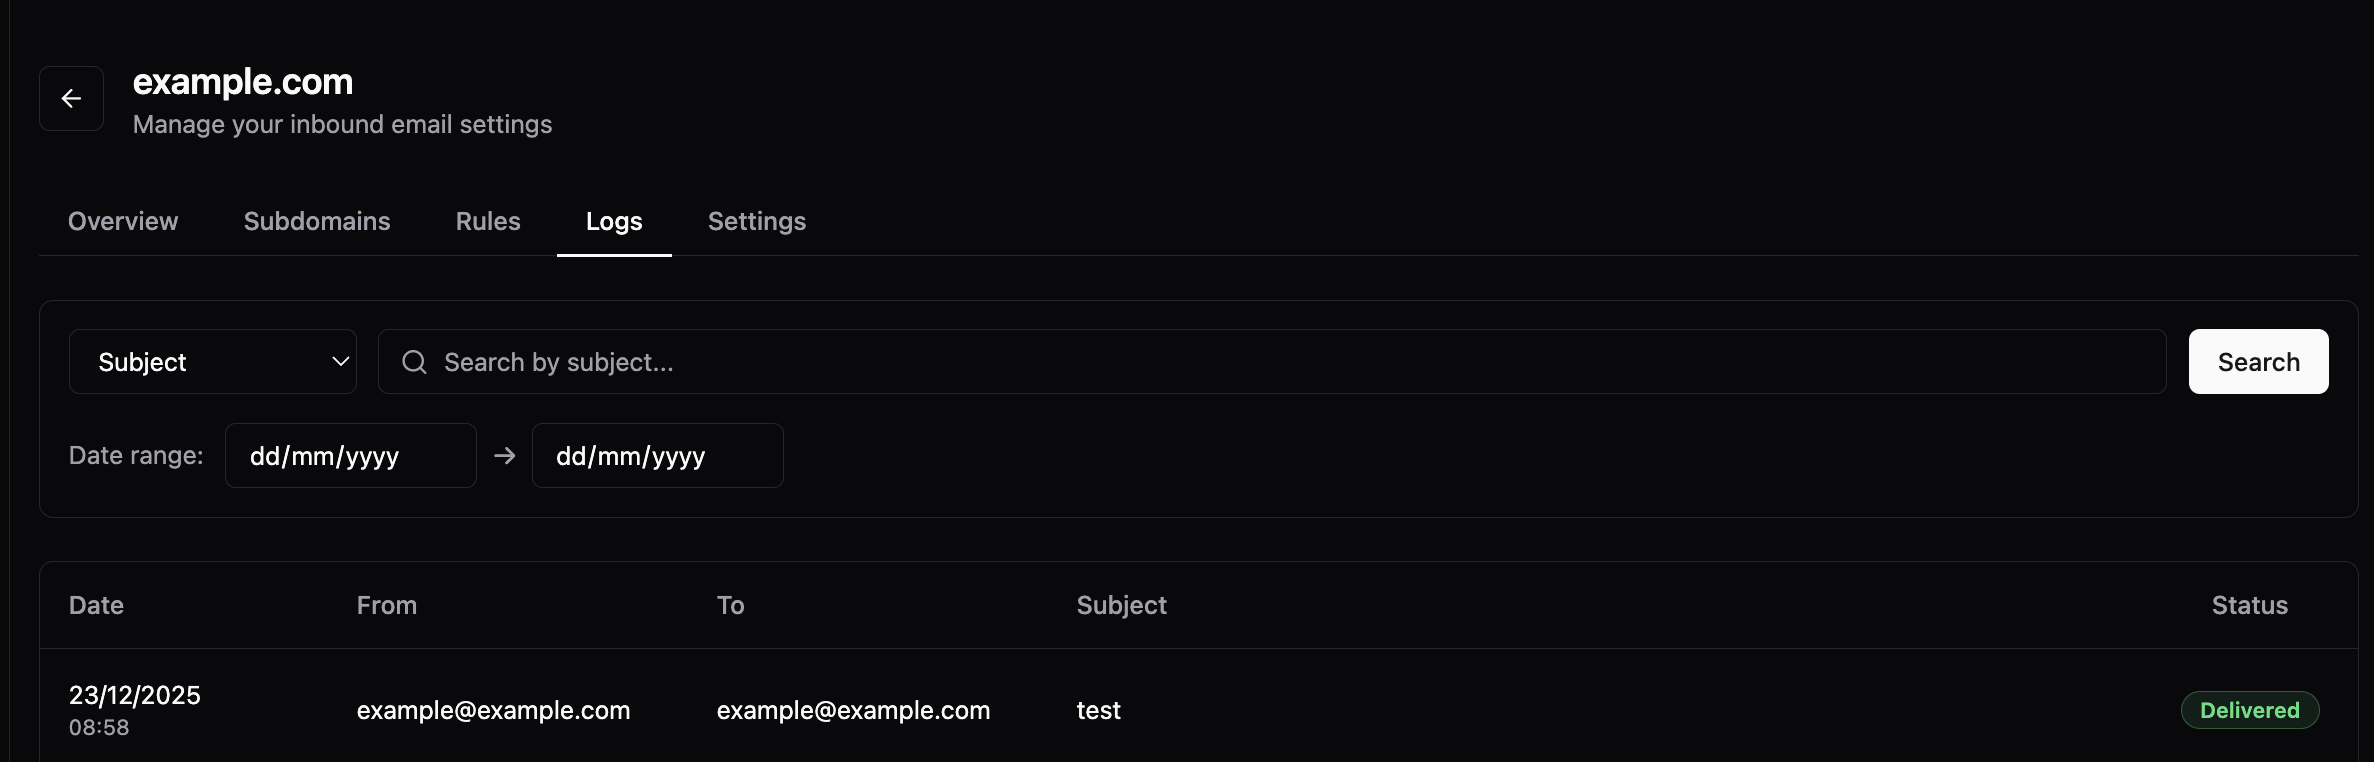This screenshot has height=762, width=2374.
Task: Open the Settings tab
Action: click(x=757, y=221)
